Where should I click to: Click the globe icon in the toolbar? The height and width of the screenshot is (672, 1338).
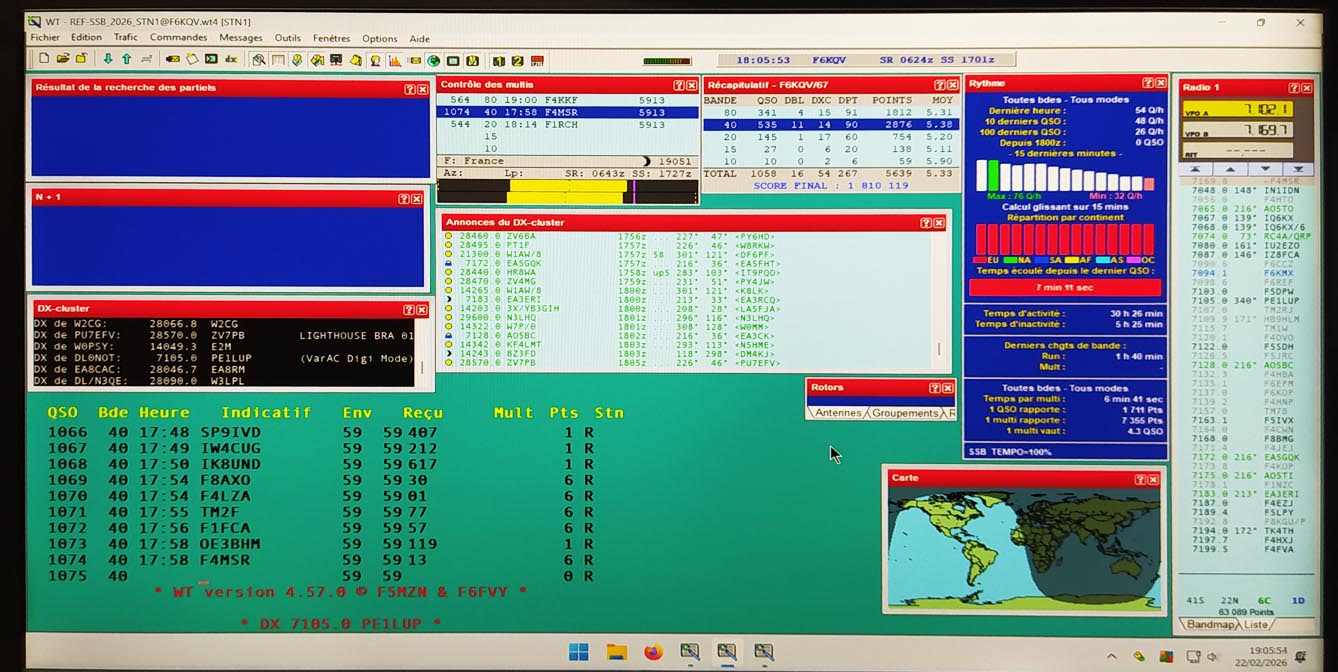tap(433, 61)
